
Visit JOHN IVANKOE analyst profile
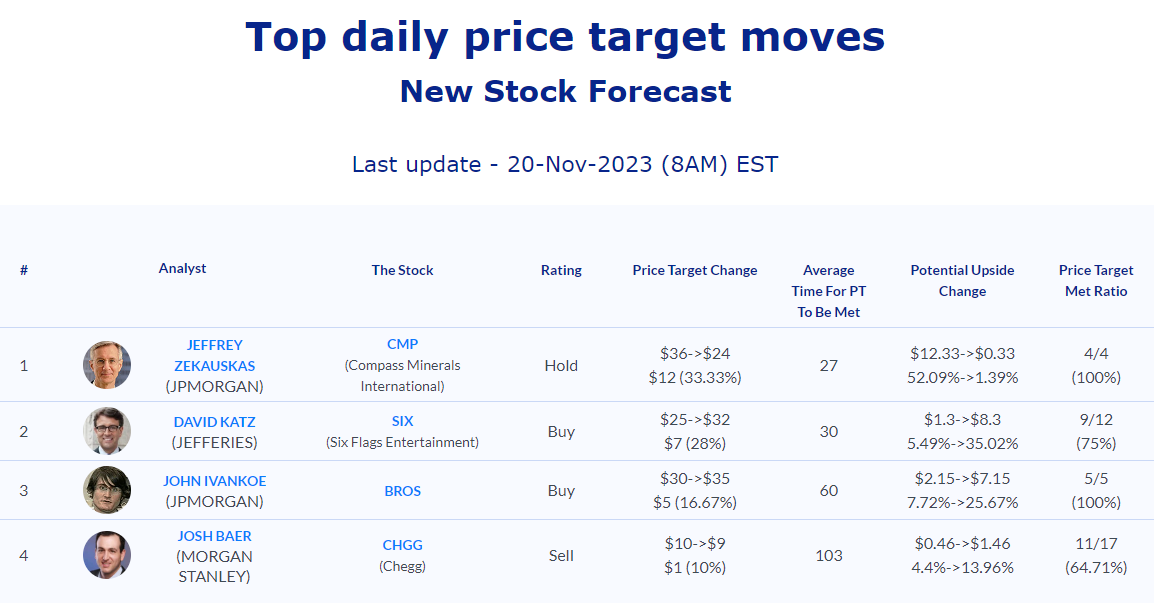tap(214, 481)
